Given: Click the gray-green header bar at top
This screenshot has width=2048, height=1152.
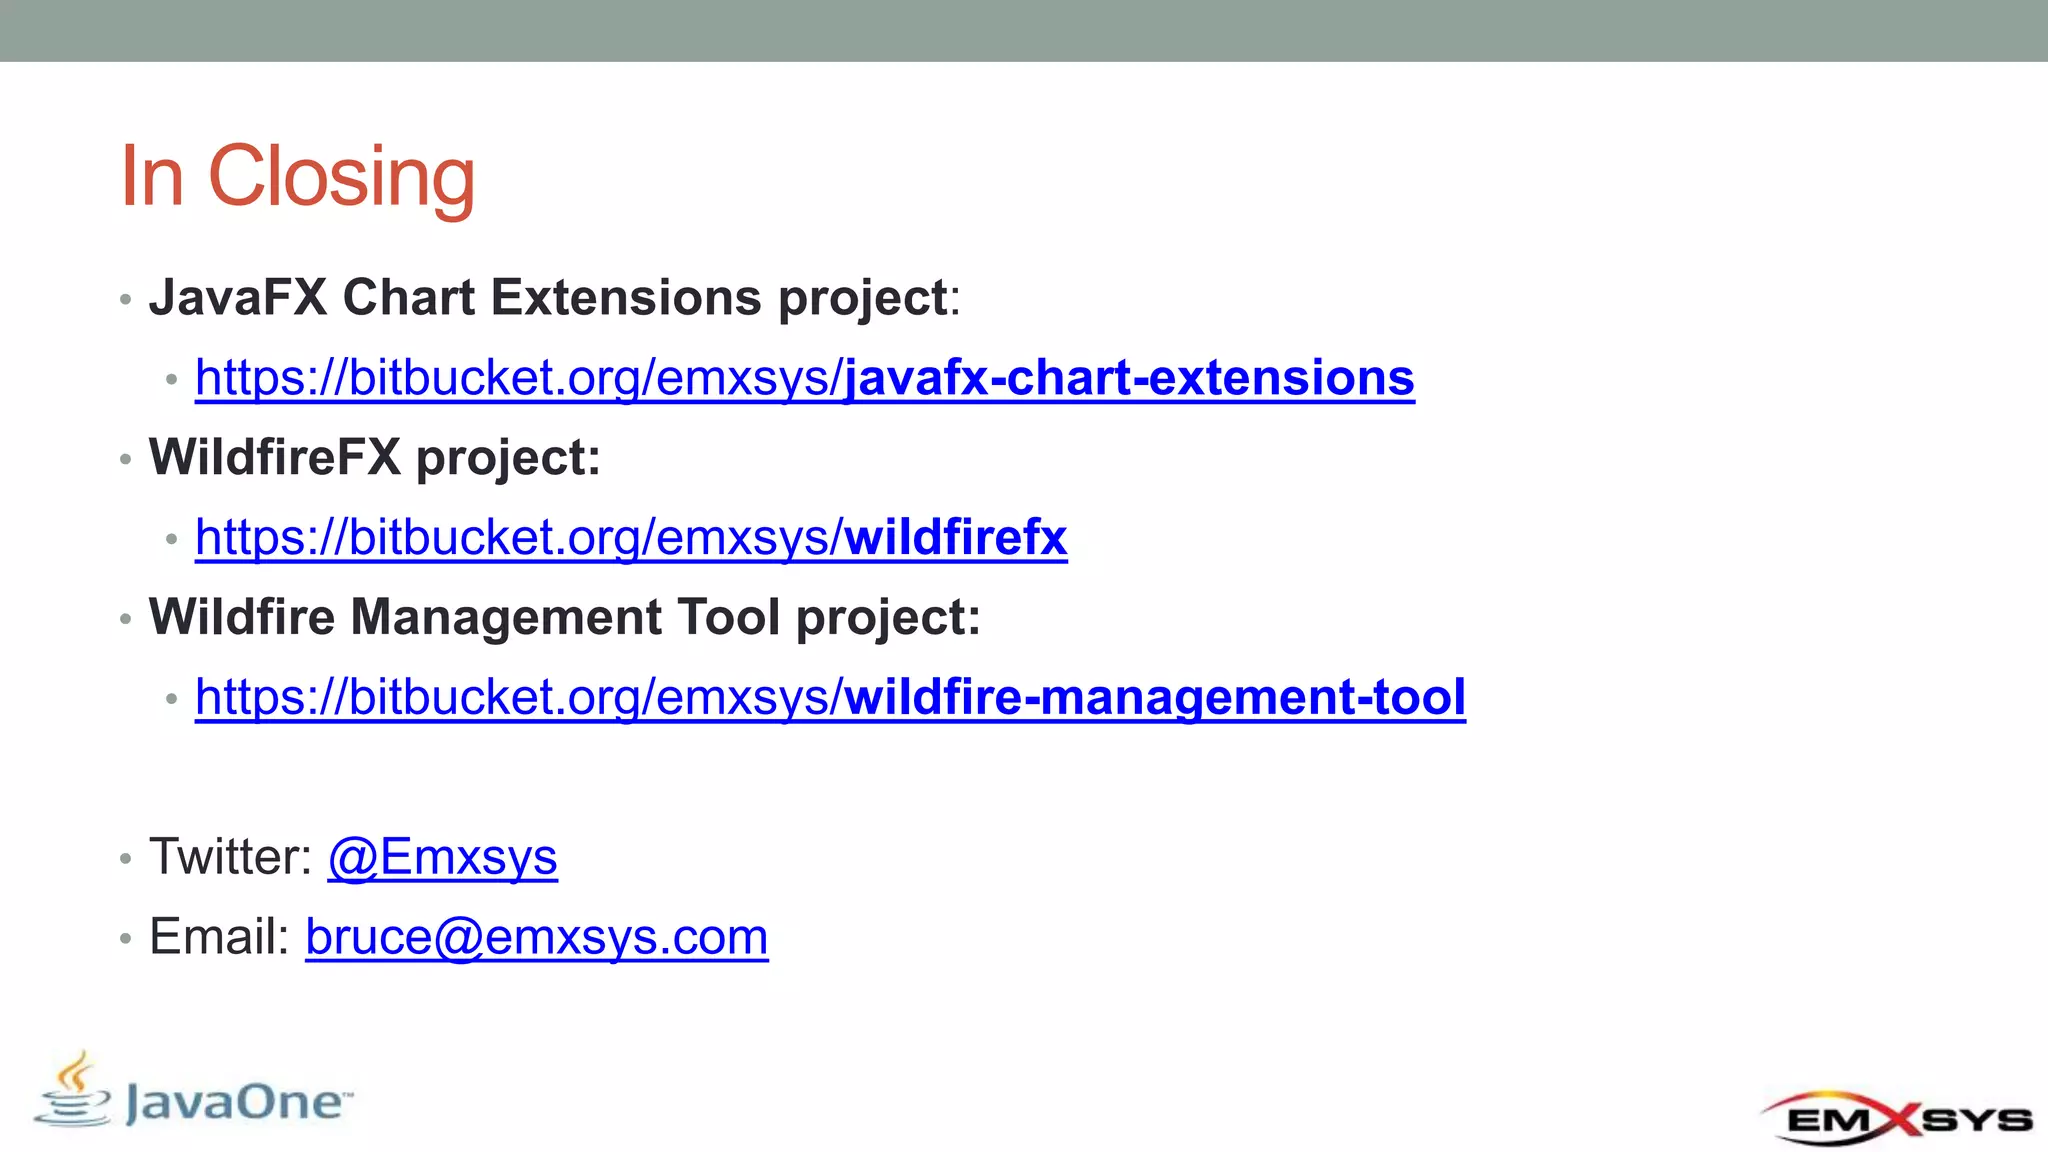Looking at the screenshot, I should (1024, 30).
